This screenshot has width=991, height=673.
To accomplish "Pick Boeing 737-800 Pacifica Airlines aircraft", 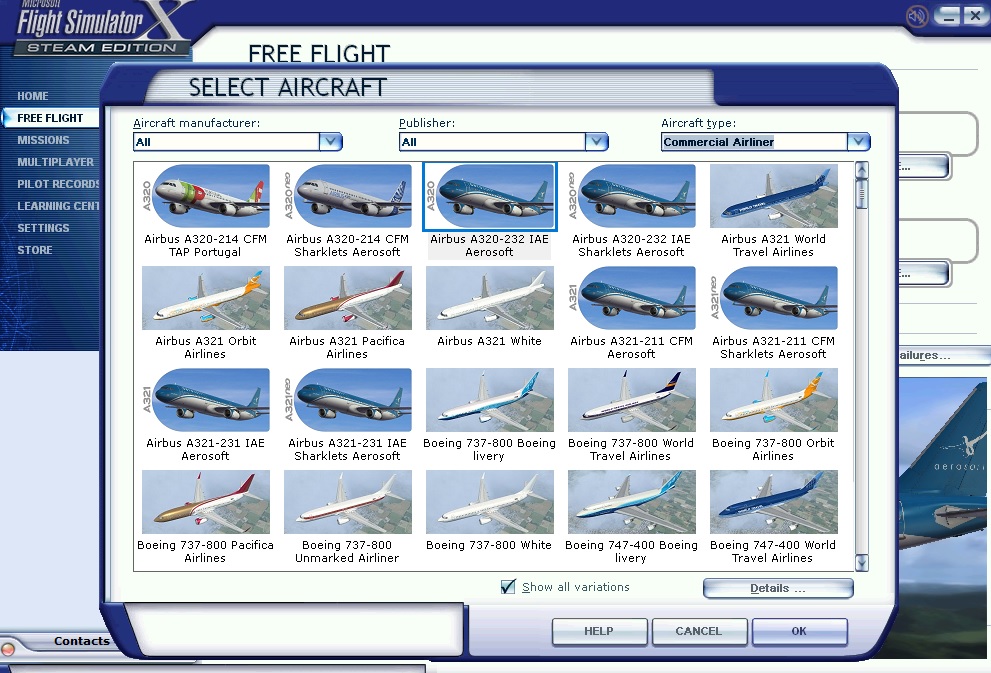I will click(206, 502).
